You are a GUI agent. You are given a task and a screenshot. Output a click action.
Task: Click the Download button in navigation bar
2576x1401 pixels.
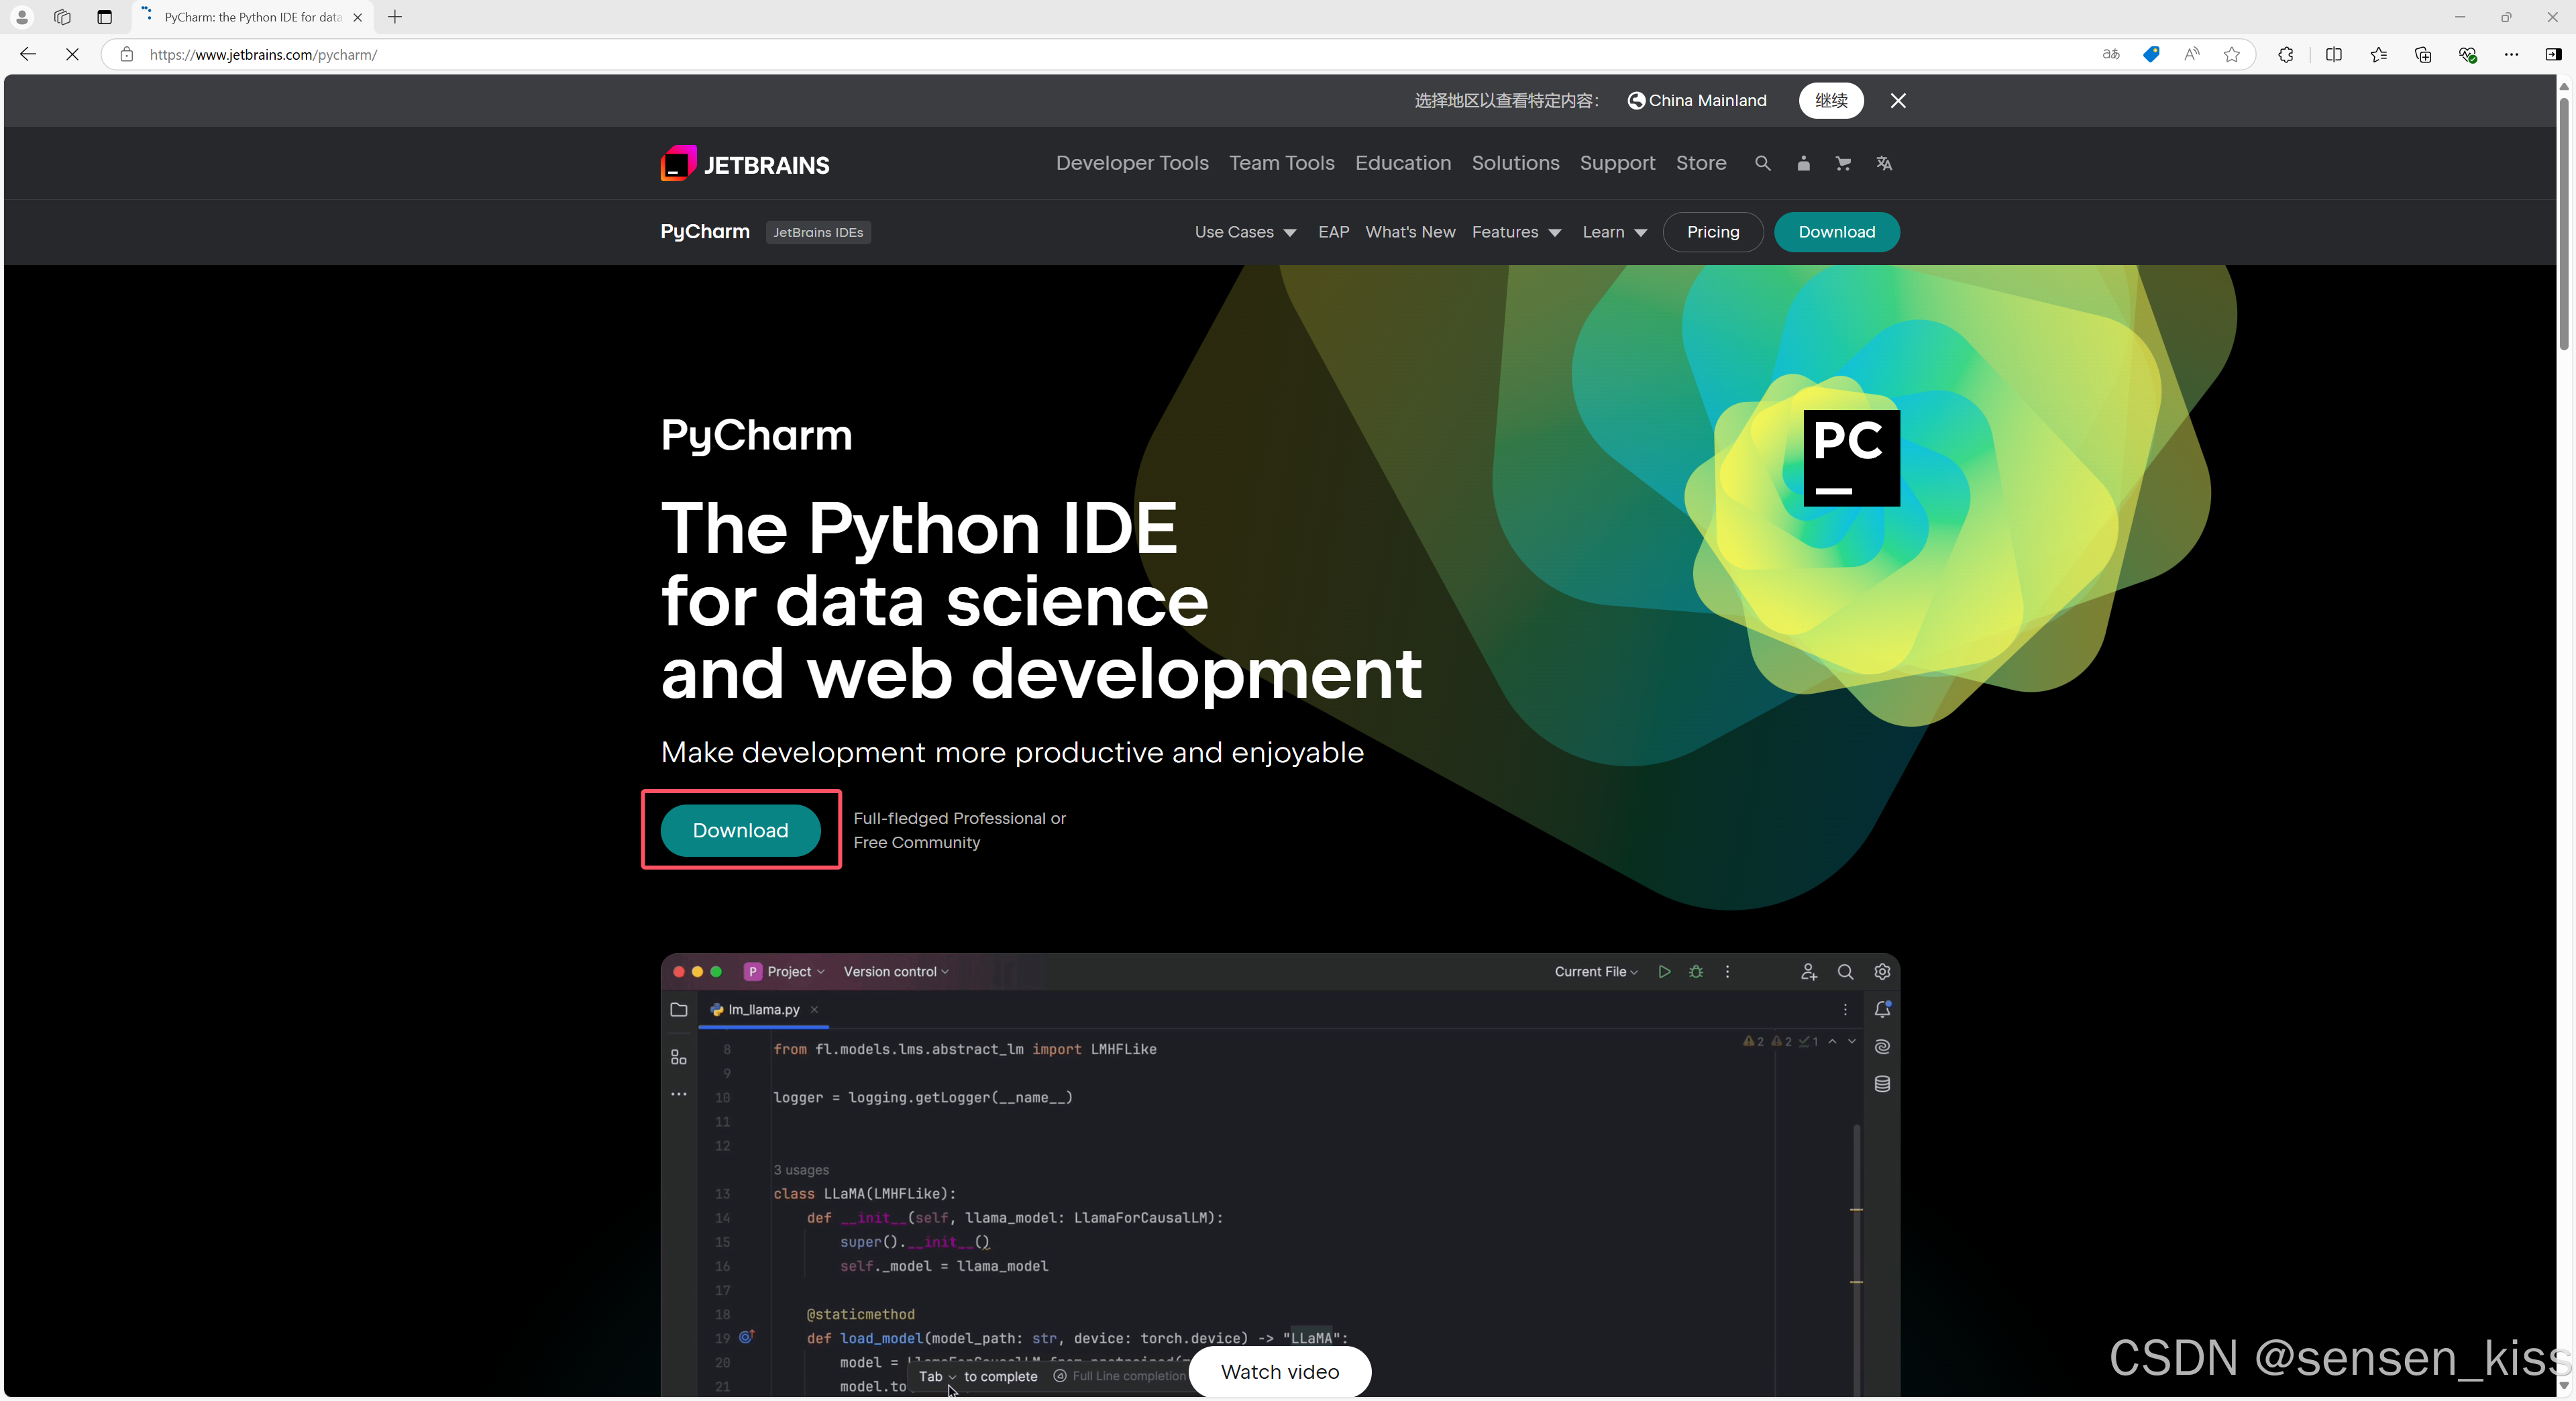(x=1836, y=232)
